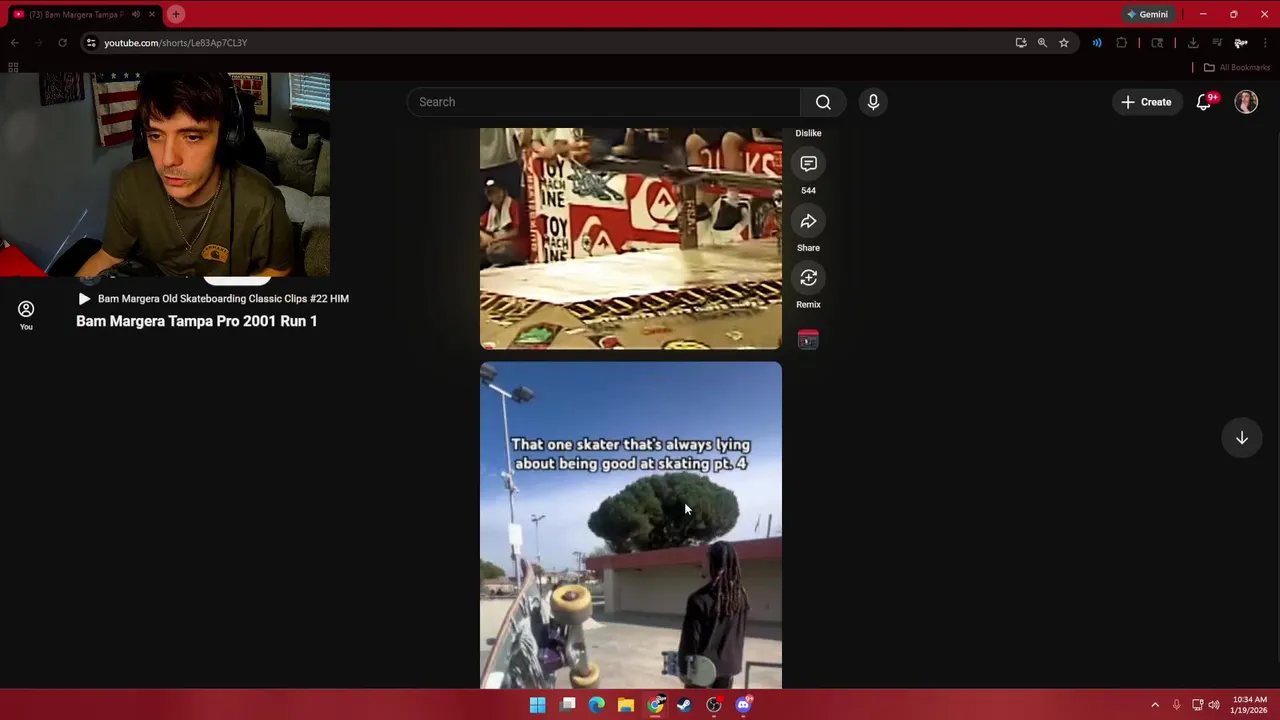This screenshot has height=720, width=1280.
Task: Click Bam Margera Tampa Pro 2001 Run 1 title
Action: coord(197,321)
